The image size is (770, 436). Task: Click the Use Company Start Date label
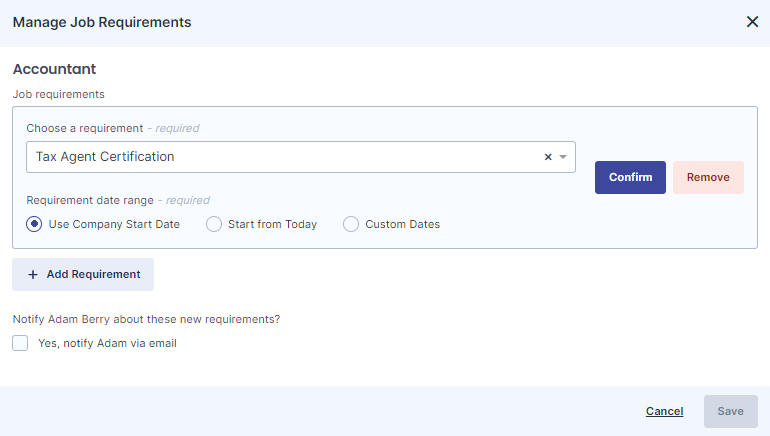click(x=114, y=224)
